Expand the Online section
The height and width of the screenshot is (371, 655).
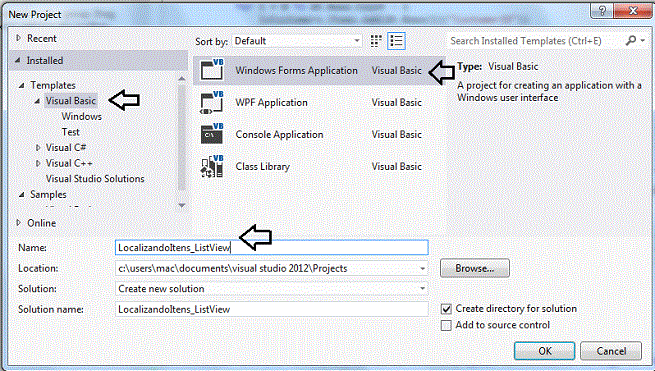click(x=18, y=223)
